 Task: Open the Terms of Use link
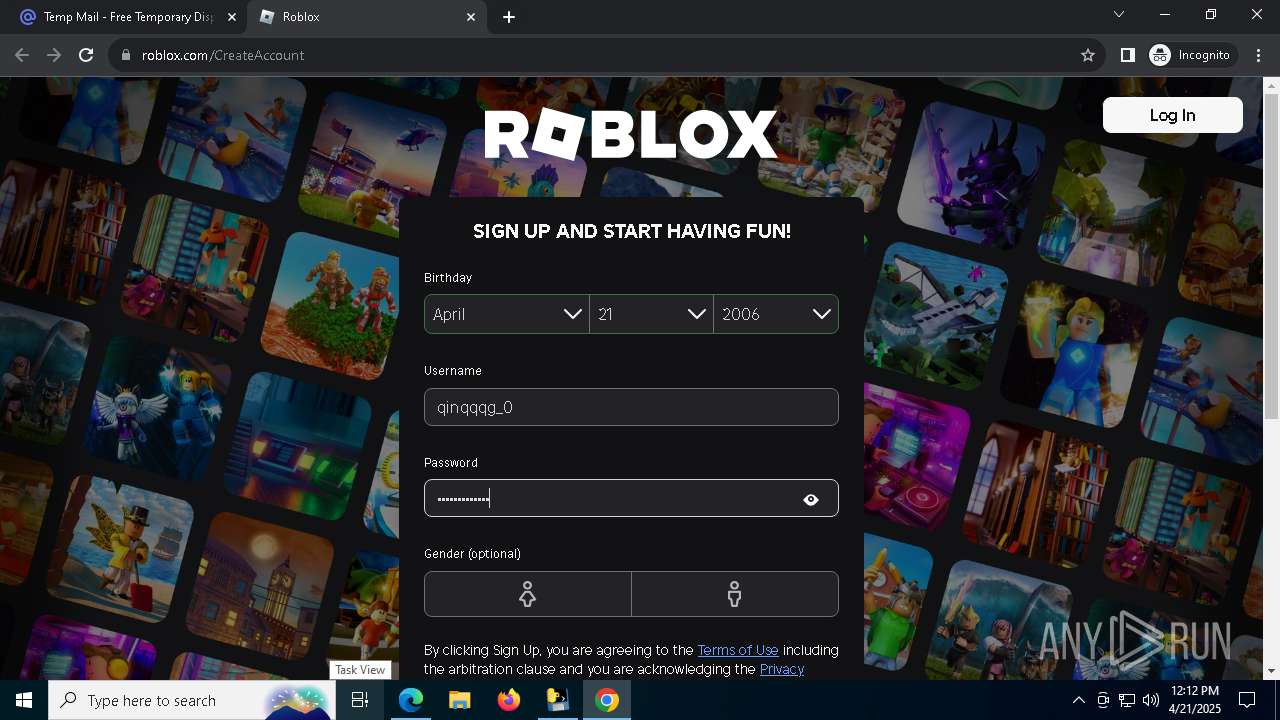point(738,650)
